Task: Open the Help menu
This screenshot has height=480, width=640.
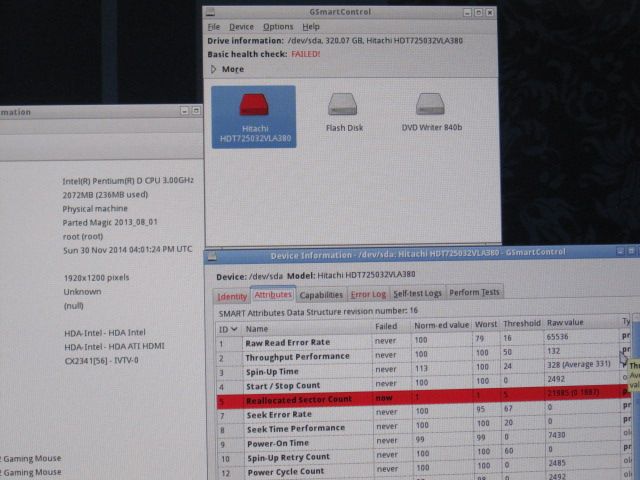Action: point(311,27)
